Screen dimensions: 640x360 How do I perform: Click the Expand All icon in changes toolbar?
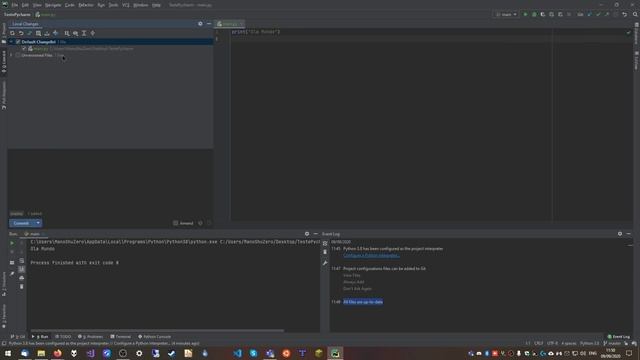(84, 33)
